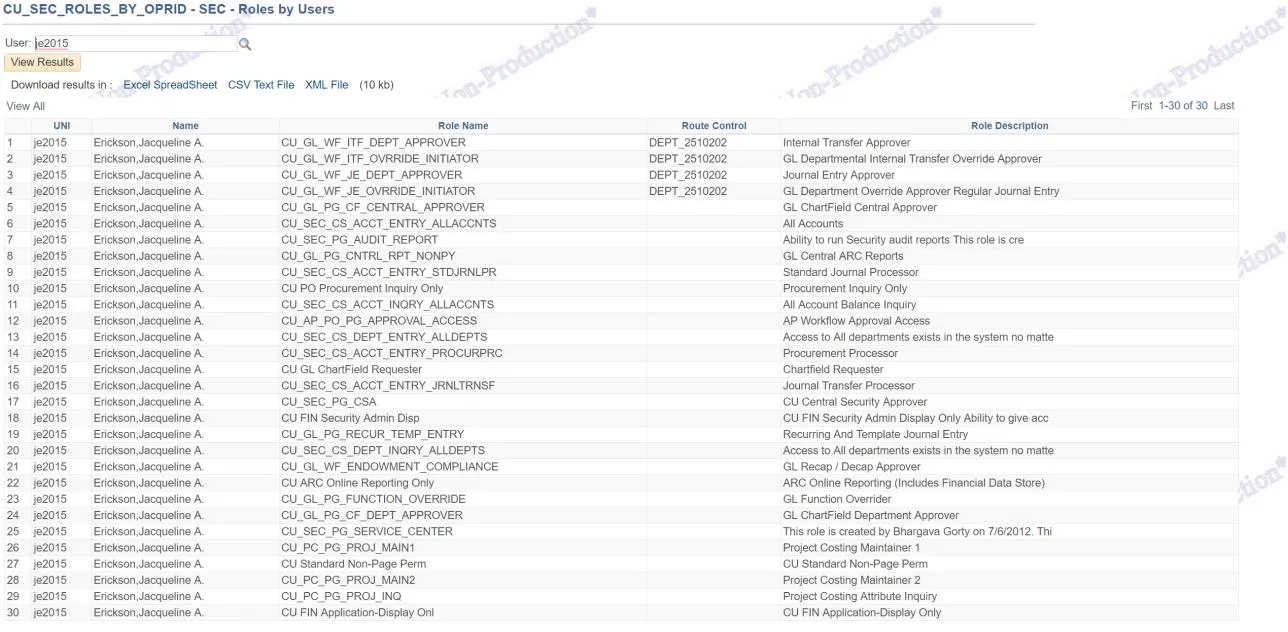
Task: Sort by the Route Control column header
Action: (714, 126)
